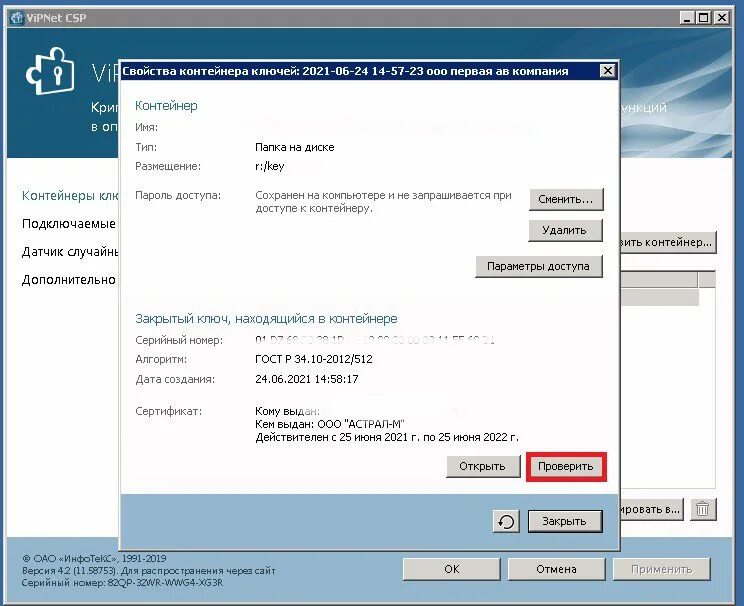
Task: Close the container properties dialog X
Action: coord(607,71)
